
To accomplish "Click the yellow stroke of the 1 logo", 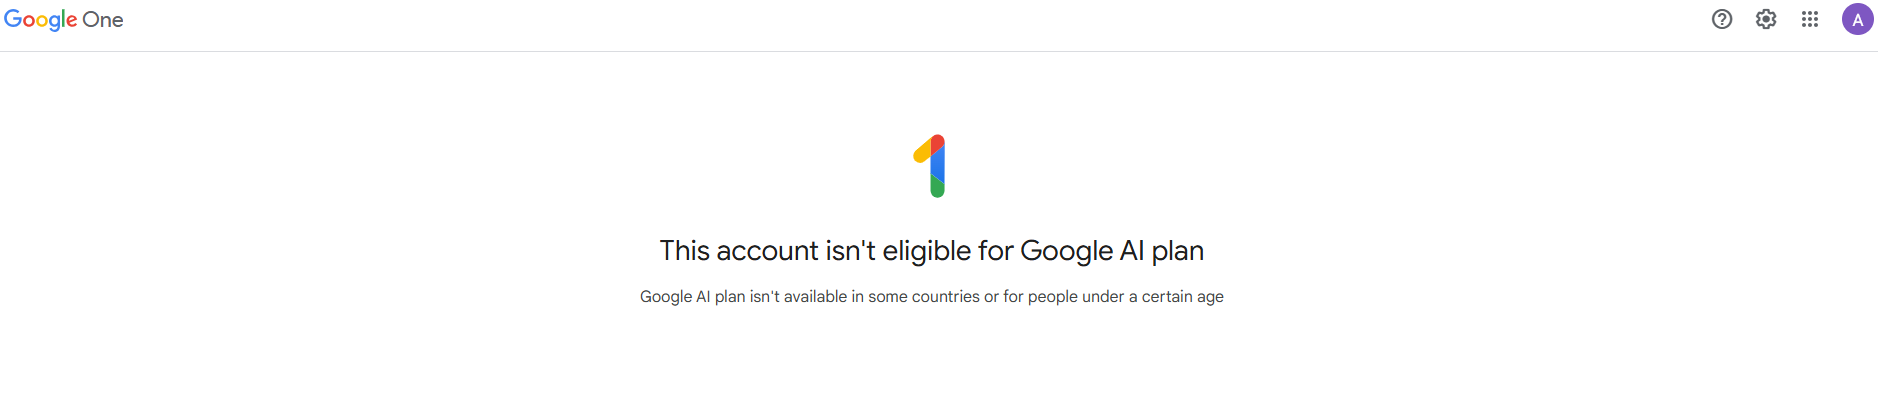I will pos(922,152).
